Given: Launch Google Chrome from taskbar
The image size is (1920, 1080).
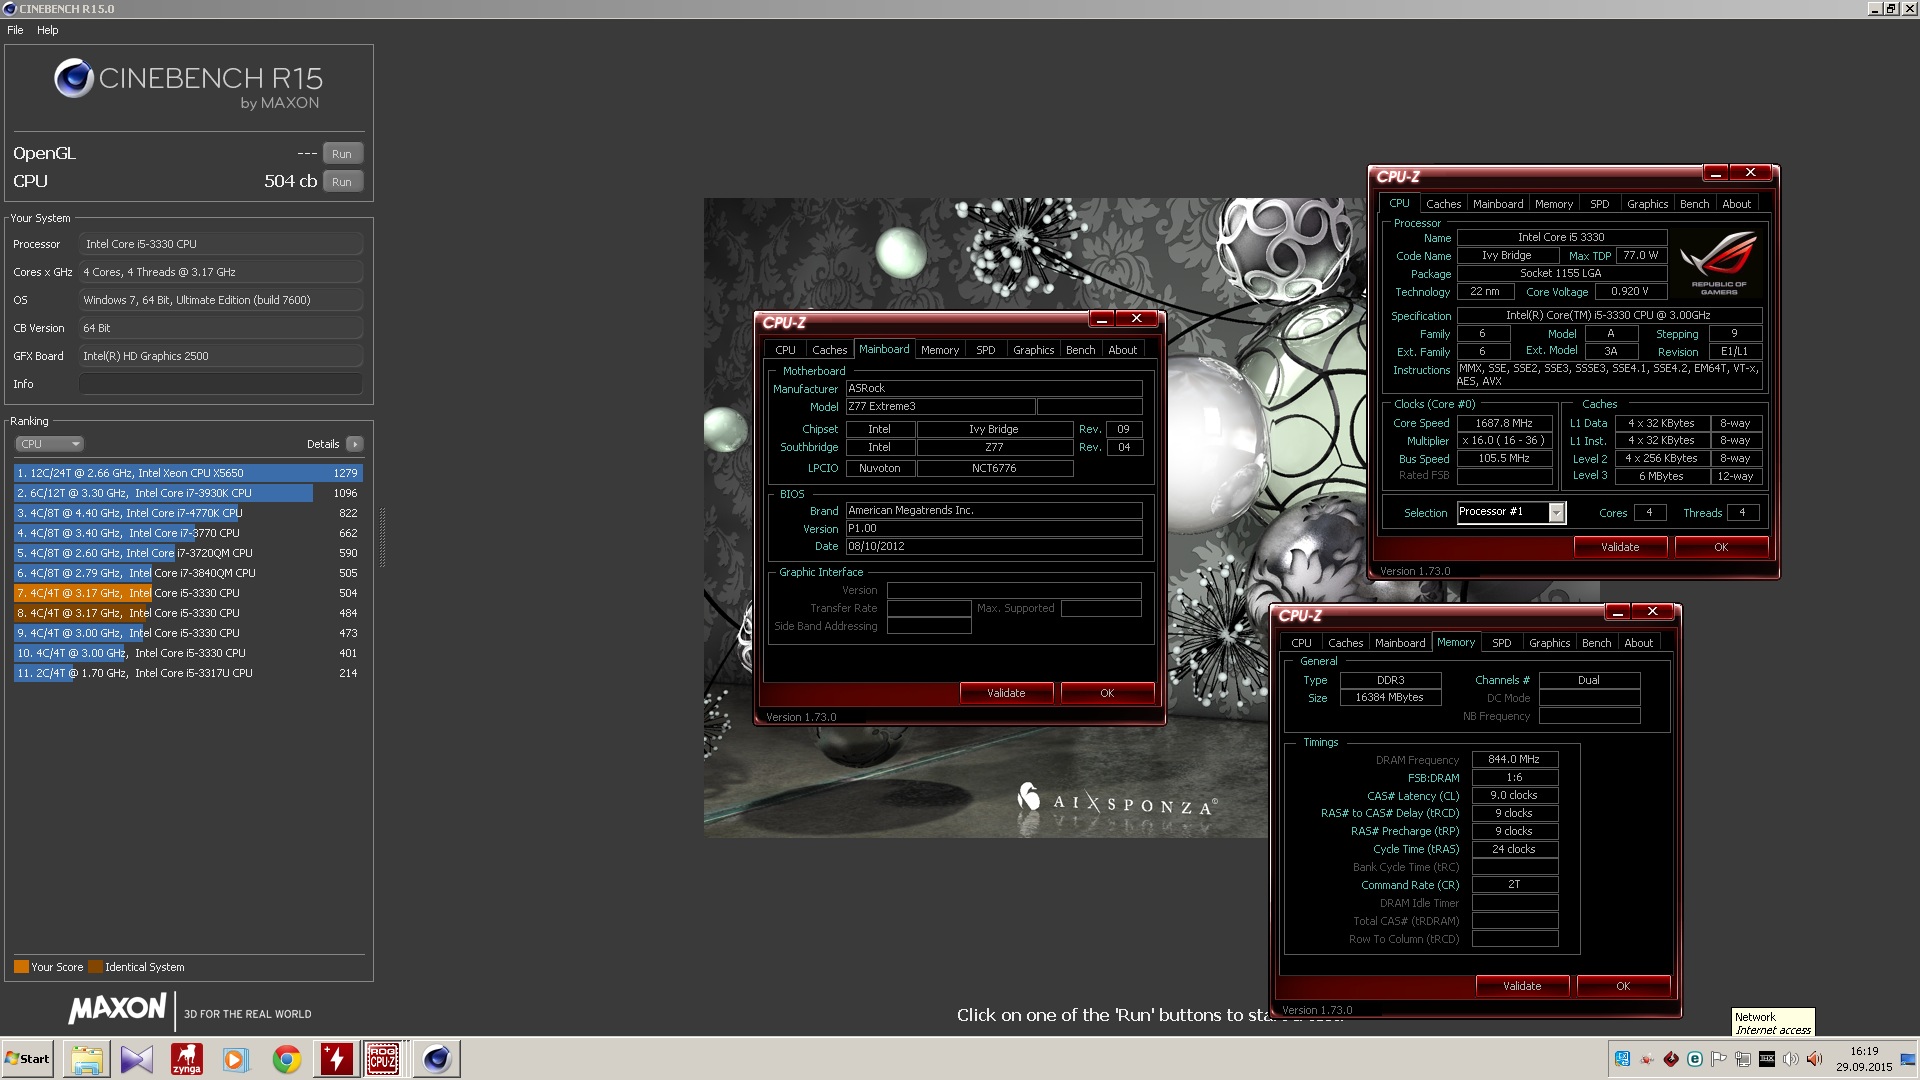Looking at the screenshot, I should [286, 1059].
